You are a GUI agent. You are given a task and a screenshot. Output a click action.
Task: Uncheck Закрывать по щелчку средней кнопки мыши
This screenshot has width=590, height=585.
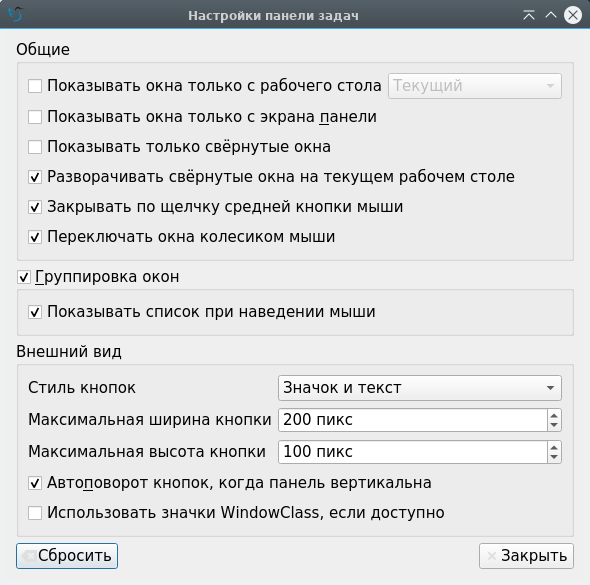pos(35,207)
